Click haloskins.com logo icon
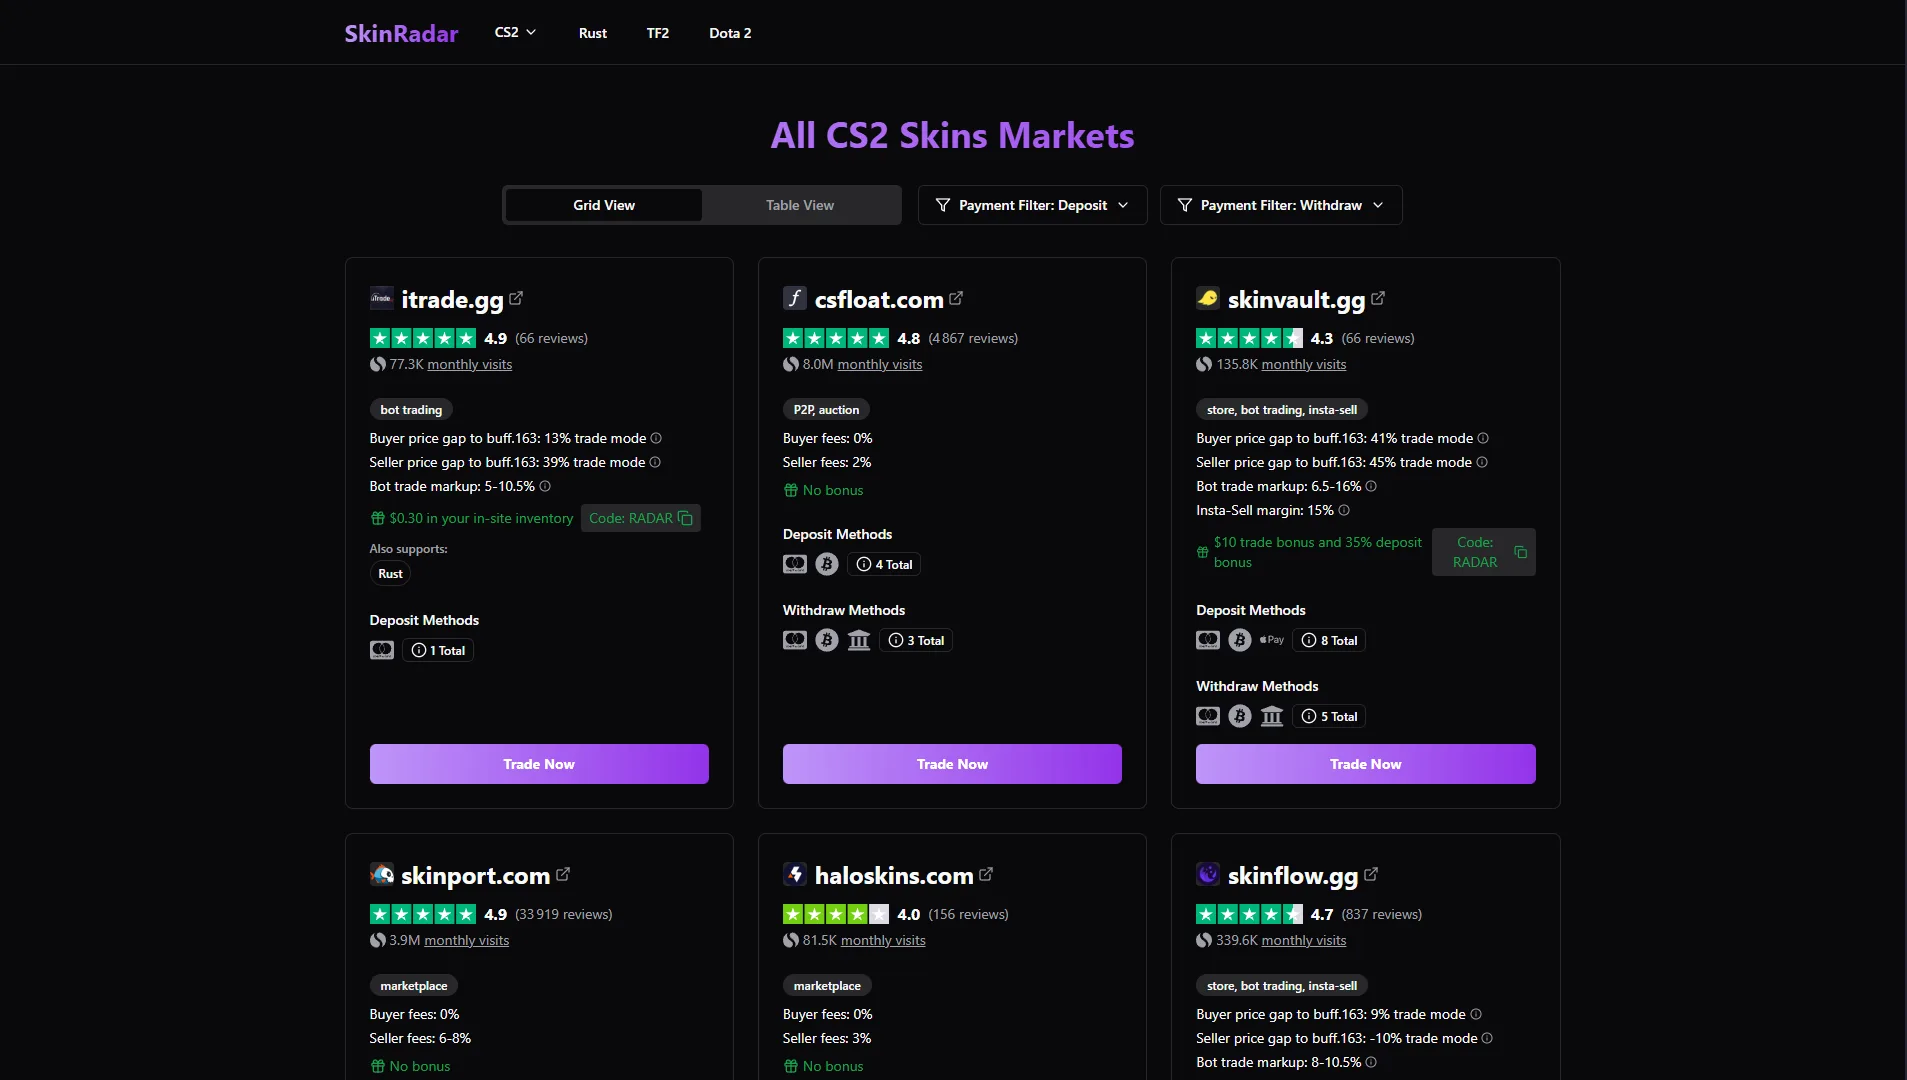The height and width of the screenshot is (1080, 1907). (795, 874)
